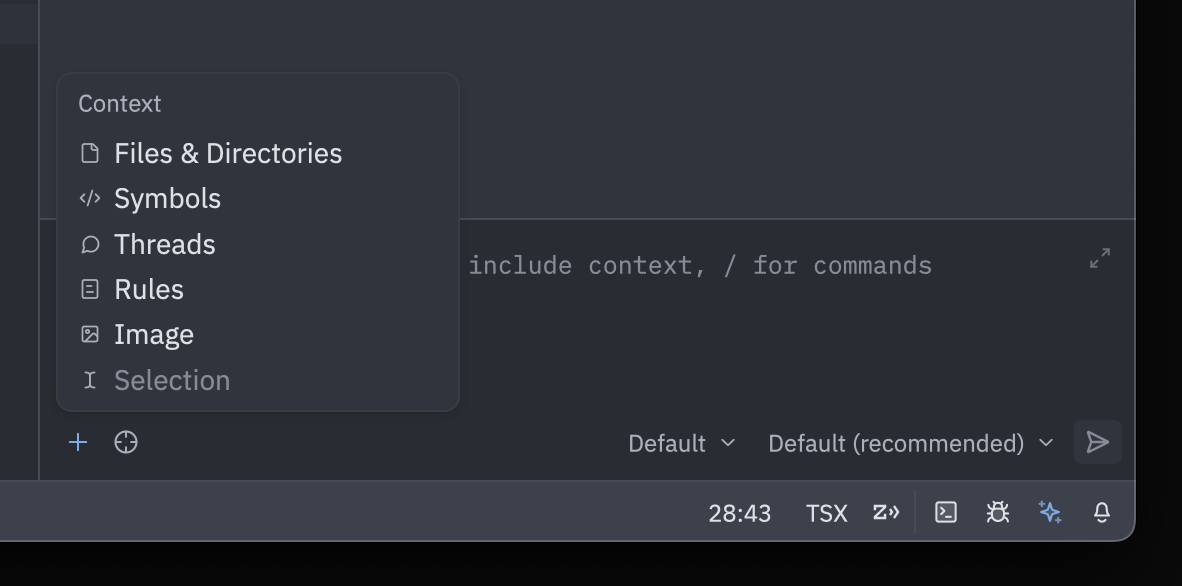This screenshot has height=586, width=1182.
Task: Click the paper plane send icon
Action: click(1097, 442)
